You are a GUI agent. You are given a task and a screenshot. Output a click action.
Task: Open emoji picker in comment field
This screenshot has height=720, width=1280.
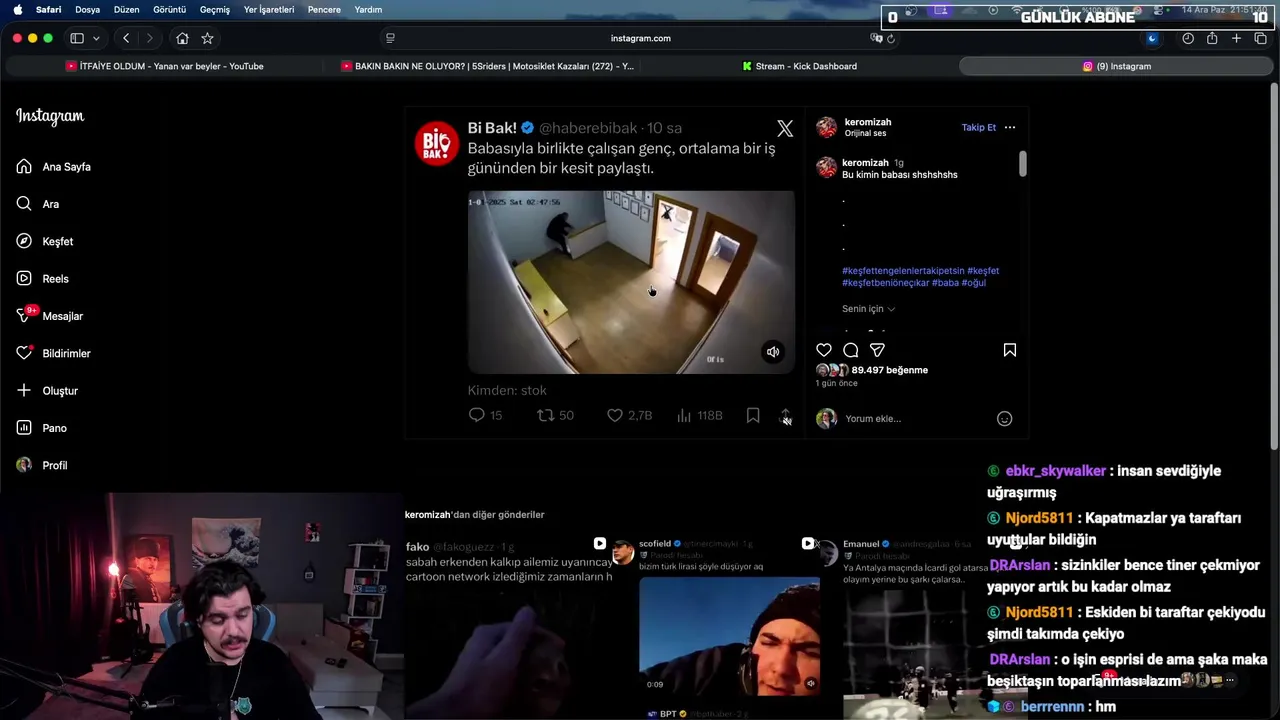1005,419
